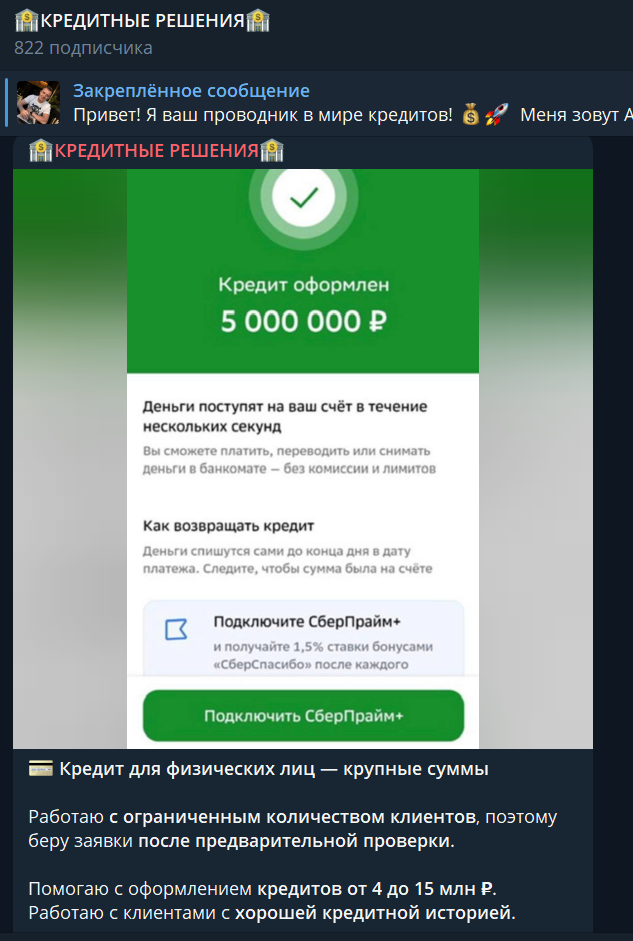Click the bank emoji after the channel header title

[x=257, y=20]
